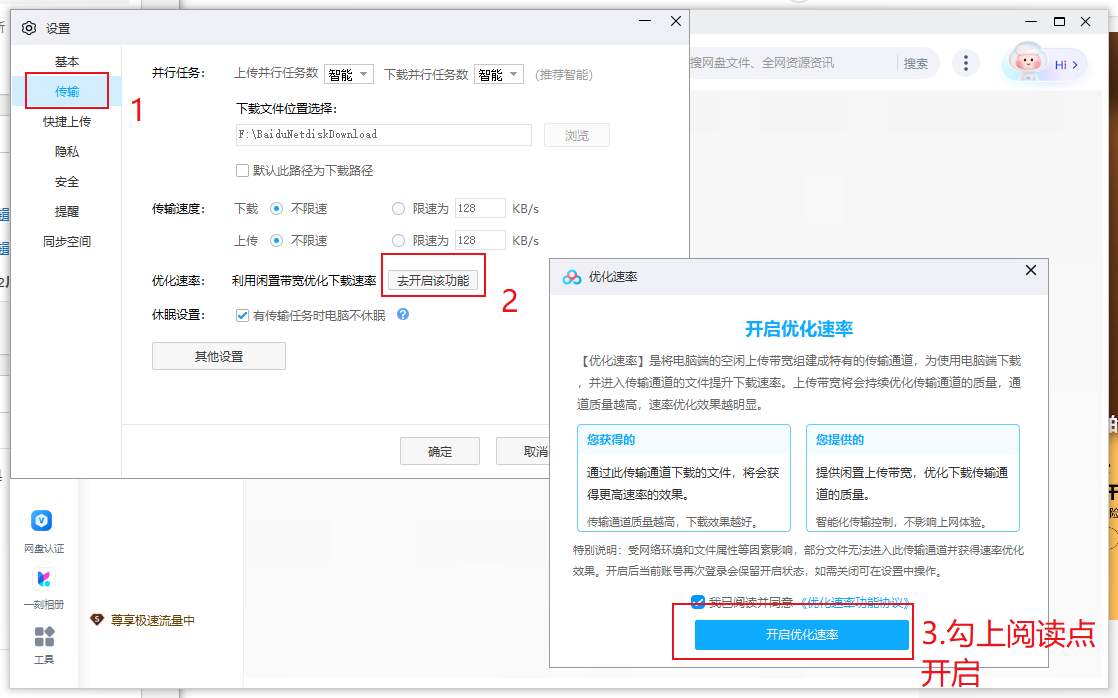
Task: Click the user avatar in main window
Action: (1027, 63)
